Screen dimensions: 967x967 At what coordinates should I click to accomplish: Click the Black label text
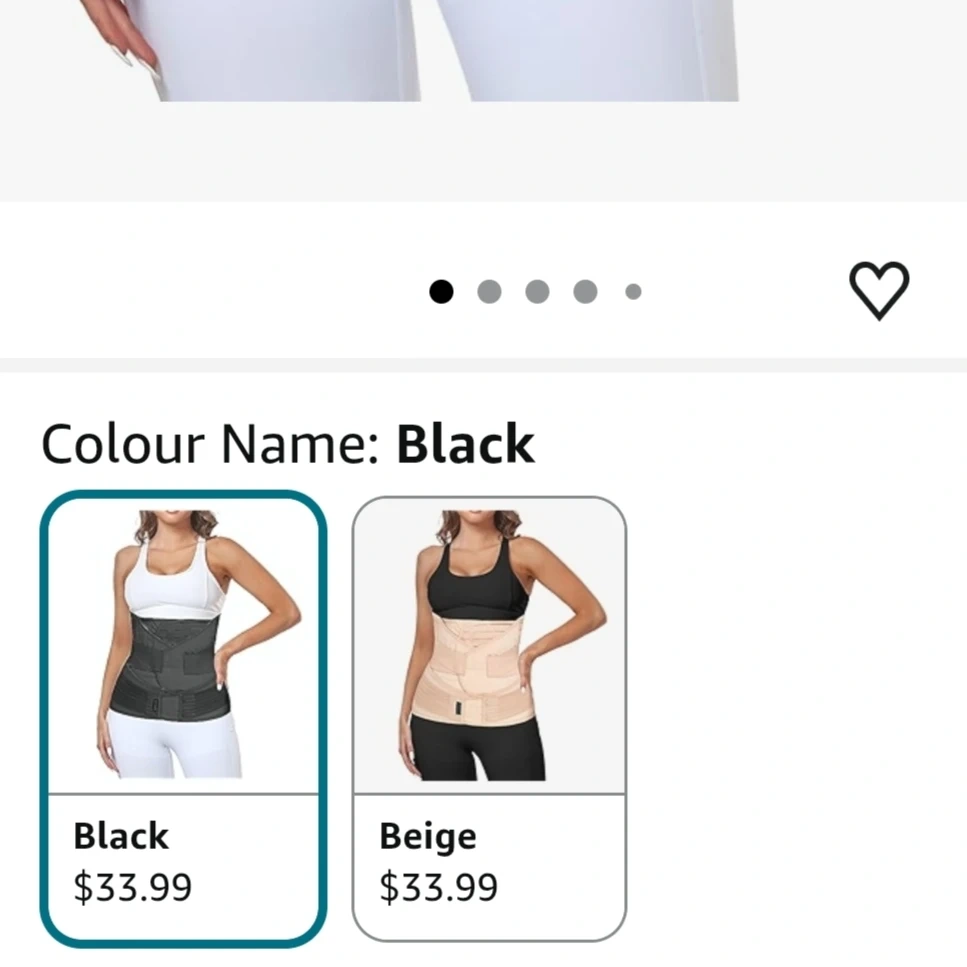[121, 836]
